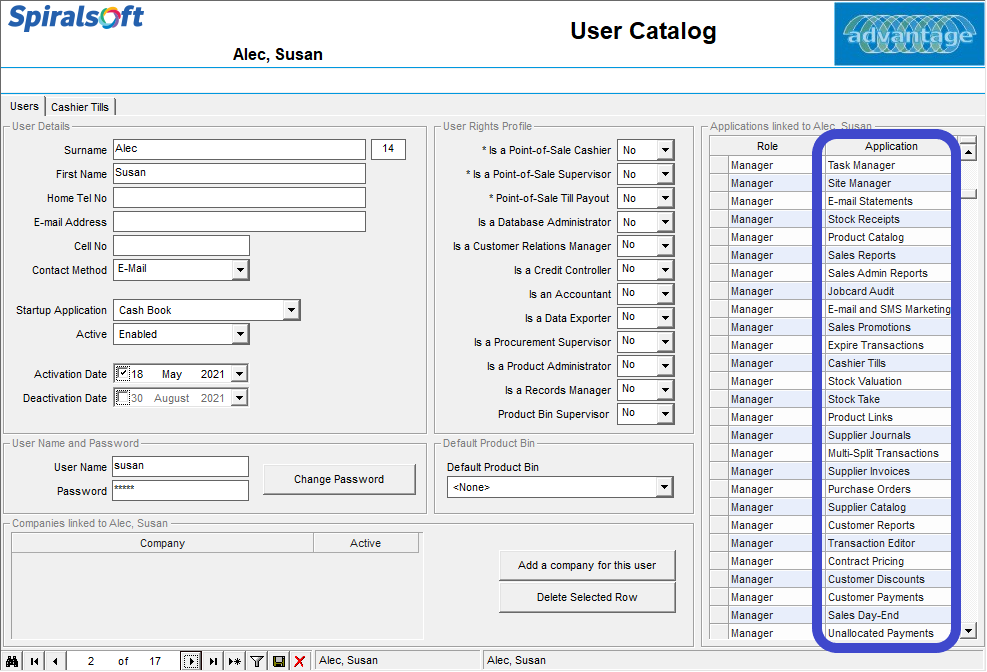The height and width of the screenshot is (672, 987).
Task: Delete the record with the red X icon
Action: click(x=300, y=661)
